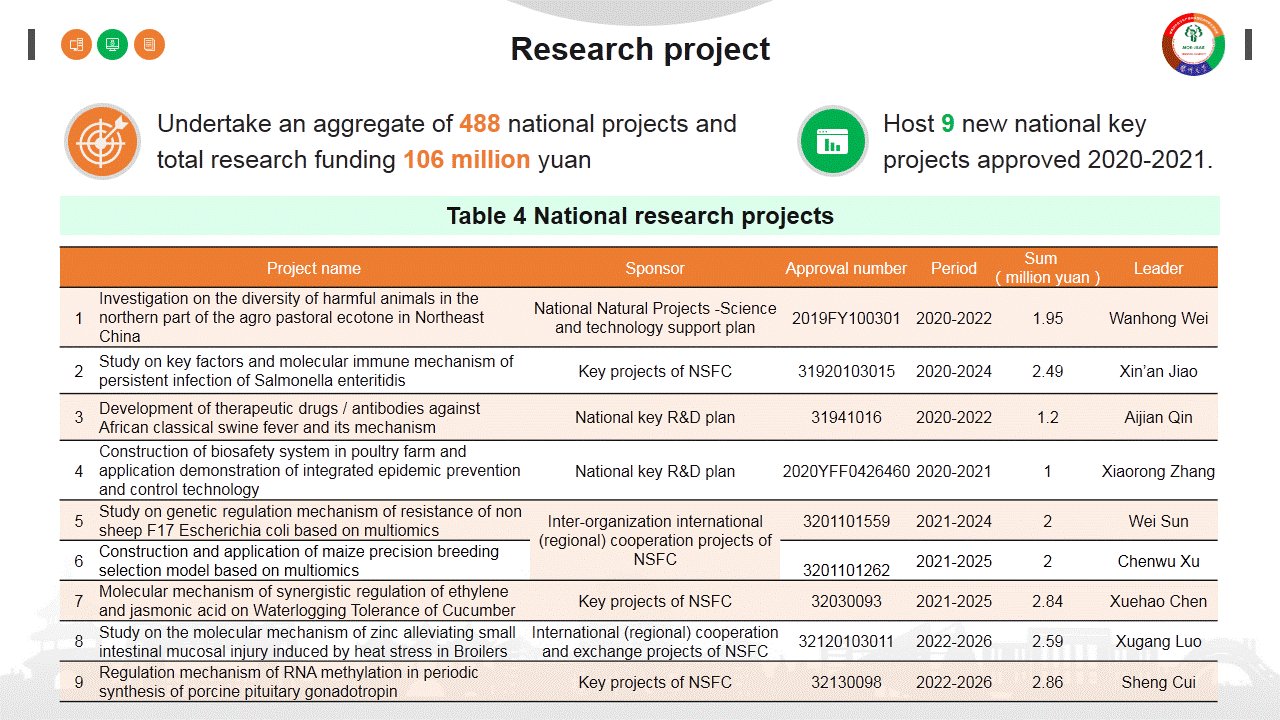1280x720 pixels.
Task: Click the green bar chart window icon
Action: pyautogui.click(x=832, y=141)
